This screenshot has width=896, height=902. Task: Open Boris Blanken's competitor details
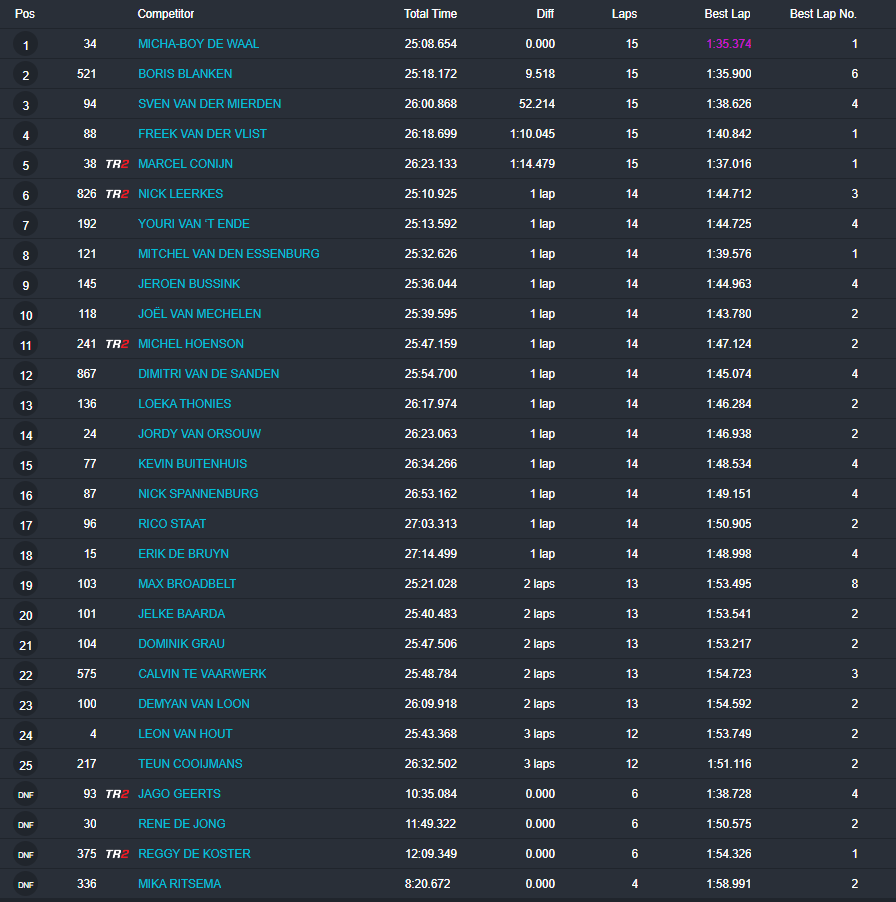click(185, 74)
